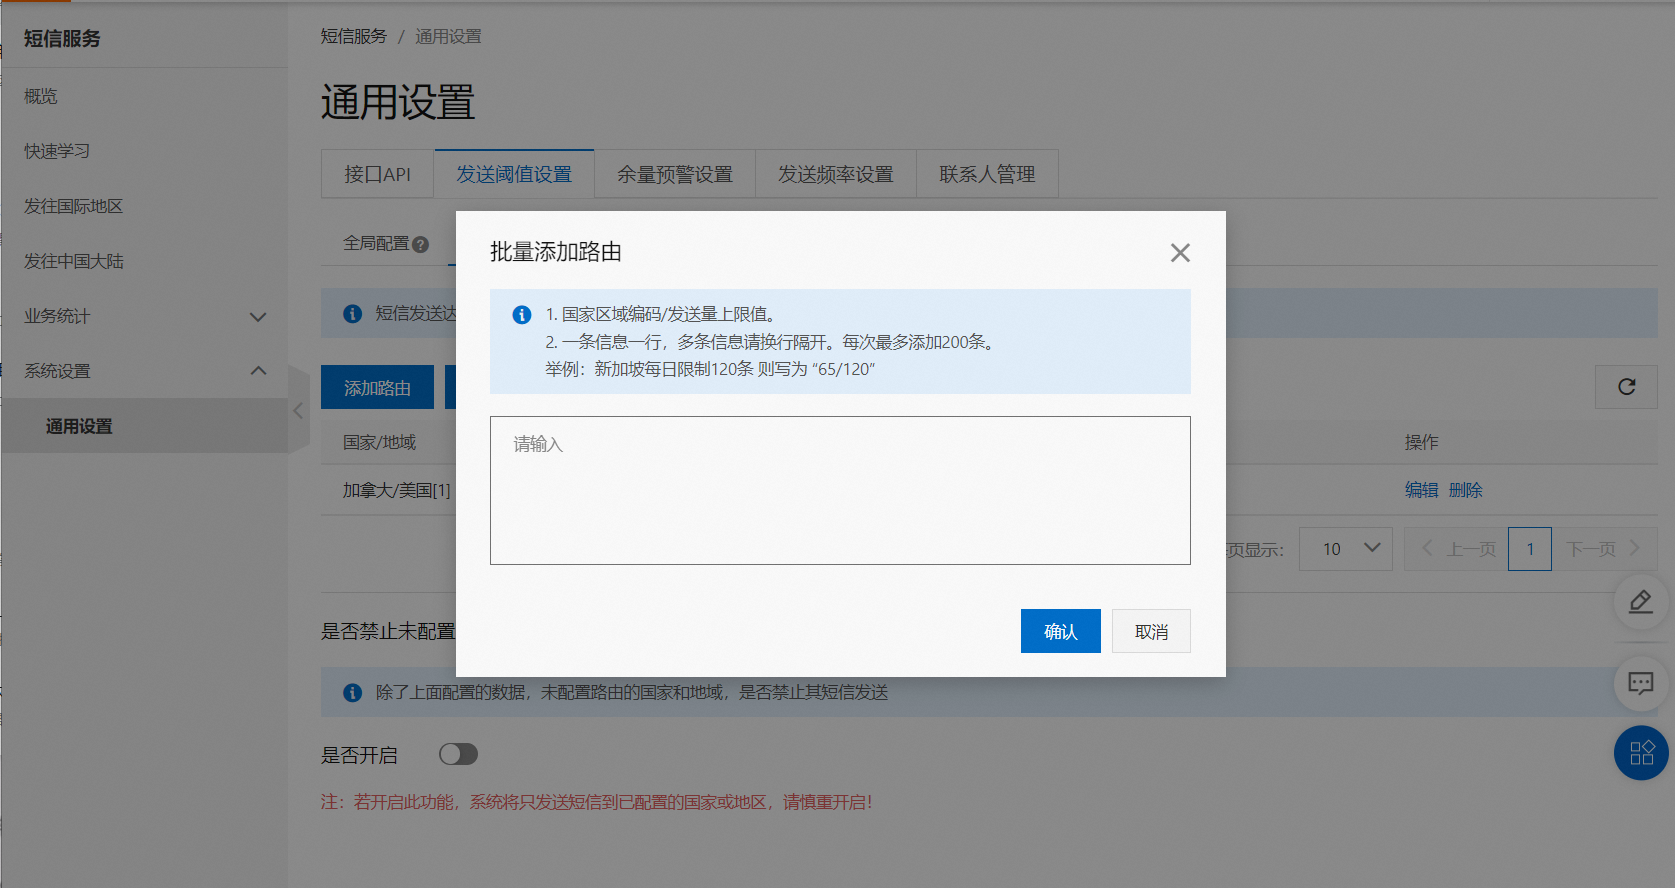
Task: Click the edit pencil floating icon
Action: tap(1641, 601)
